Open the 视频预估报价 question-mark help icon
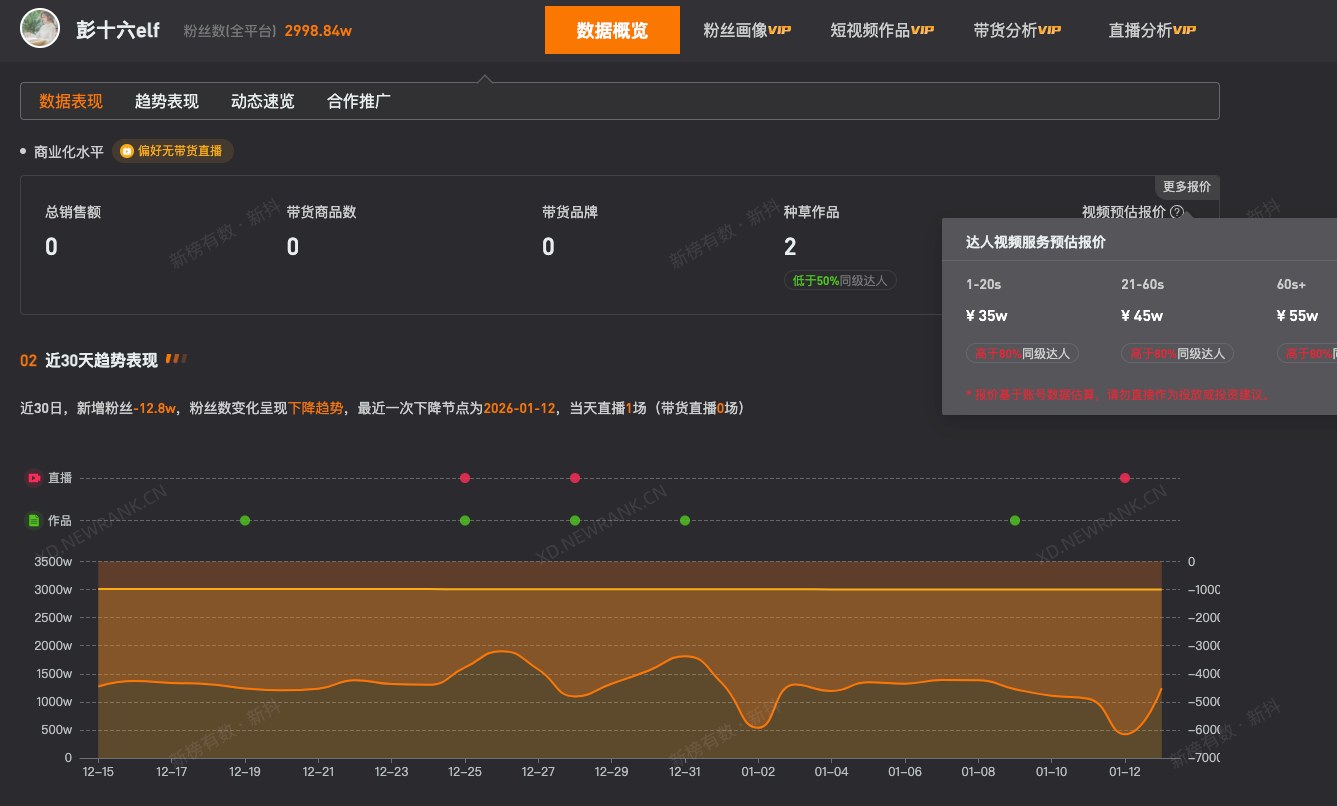1337x806 pixels. point(1176,211)
